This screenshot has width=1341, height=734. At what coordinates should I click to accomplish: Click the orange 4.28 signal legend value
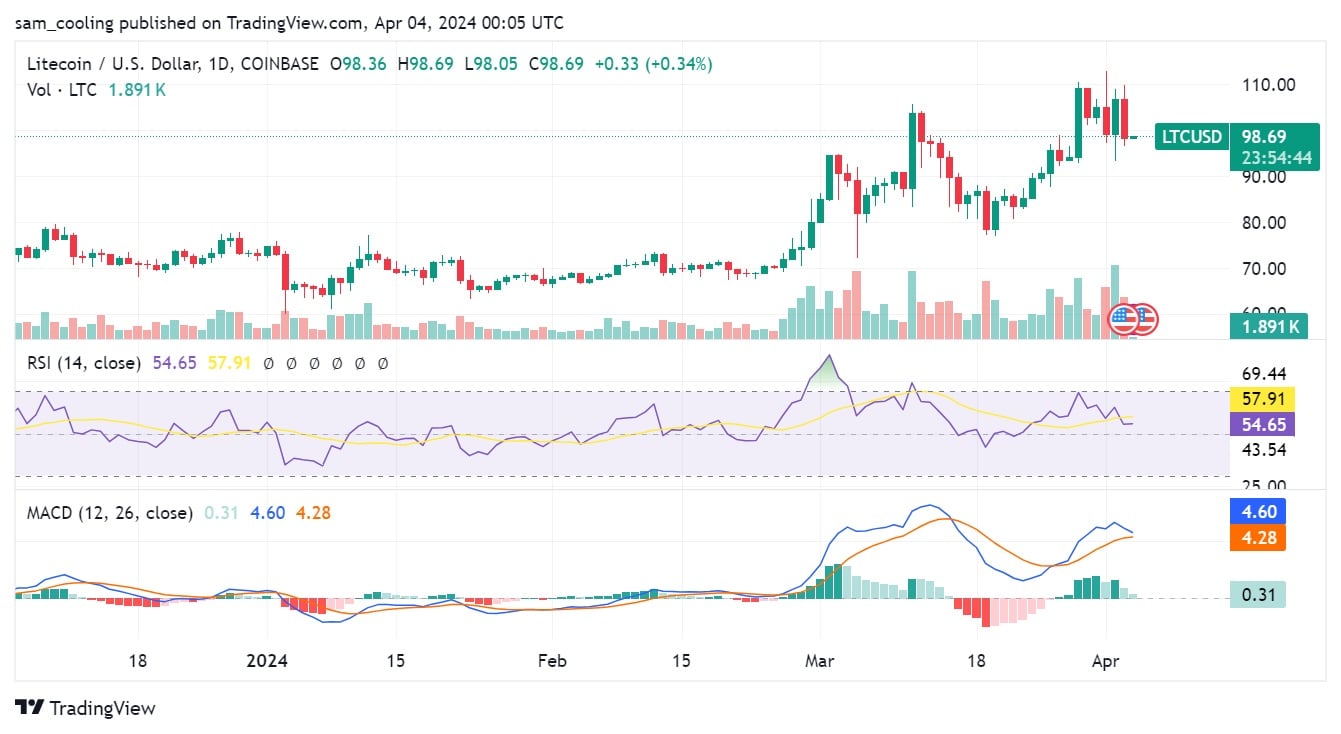314,513
